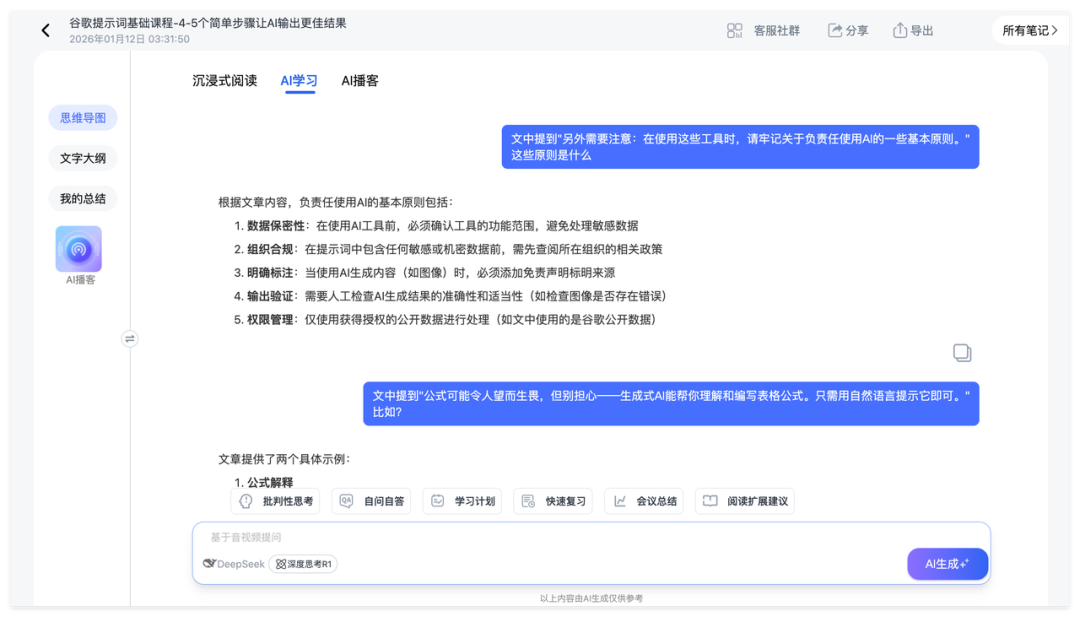Click the 学习计划 quick action
The width and height of the screenshot is (1080, 617).
coord(462,501)
